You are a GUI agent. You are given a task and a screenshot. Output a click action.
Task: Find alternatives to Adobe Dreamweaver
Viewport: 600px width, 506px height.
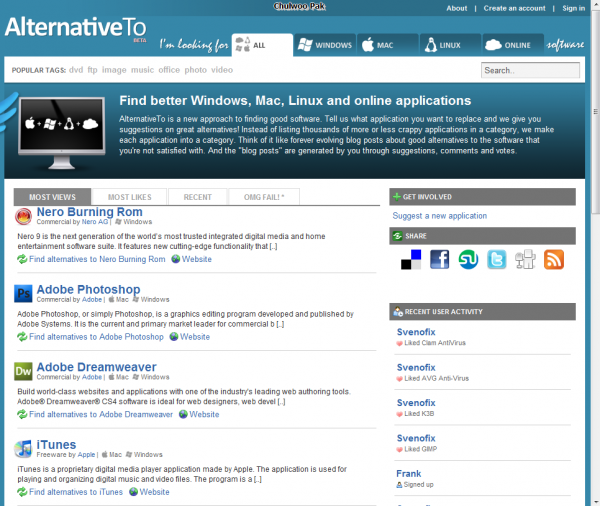(101, 415)
